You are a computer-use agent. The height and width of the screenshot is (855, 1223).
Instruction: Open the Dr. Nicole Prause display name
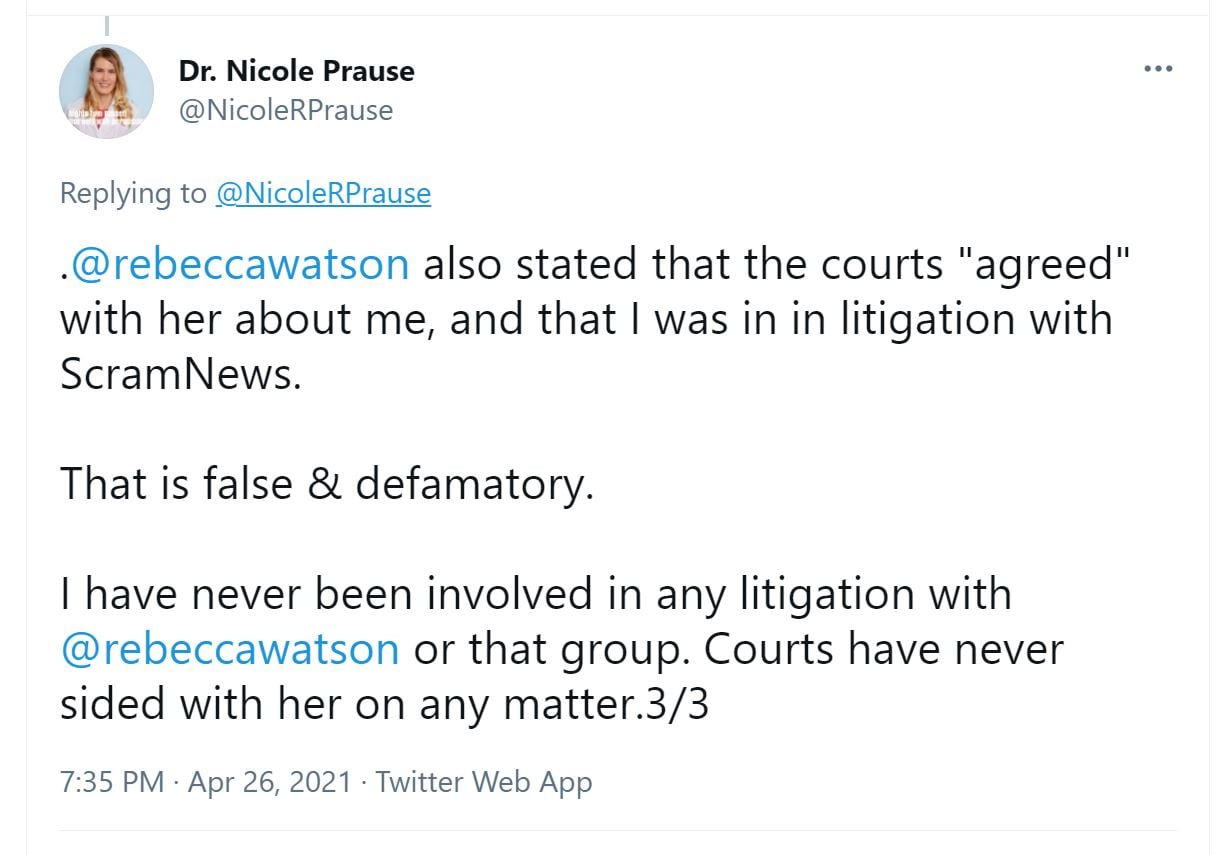click(297, 71)
